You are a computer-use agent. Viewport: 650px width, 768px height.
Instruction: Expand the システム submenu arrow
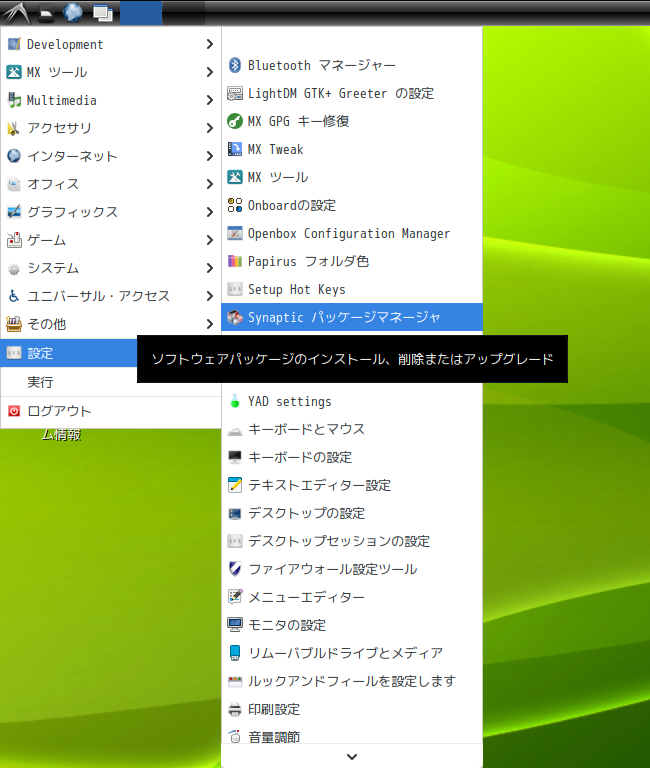(210, 268)
